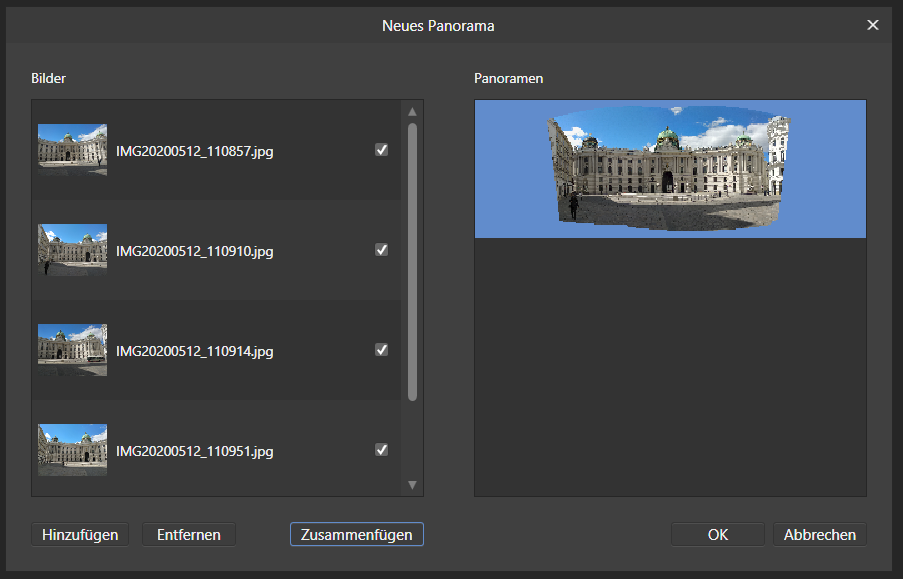Image resolution: width=903 pixels, height=579 pixels.
Task: Click the vertical scrollbar thumb in Bilder list
Action: point(412,260)
